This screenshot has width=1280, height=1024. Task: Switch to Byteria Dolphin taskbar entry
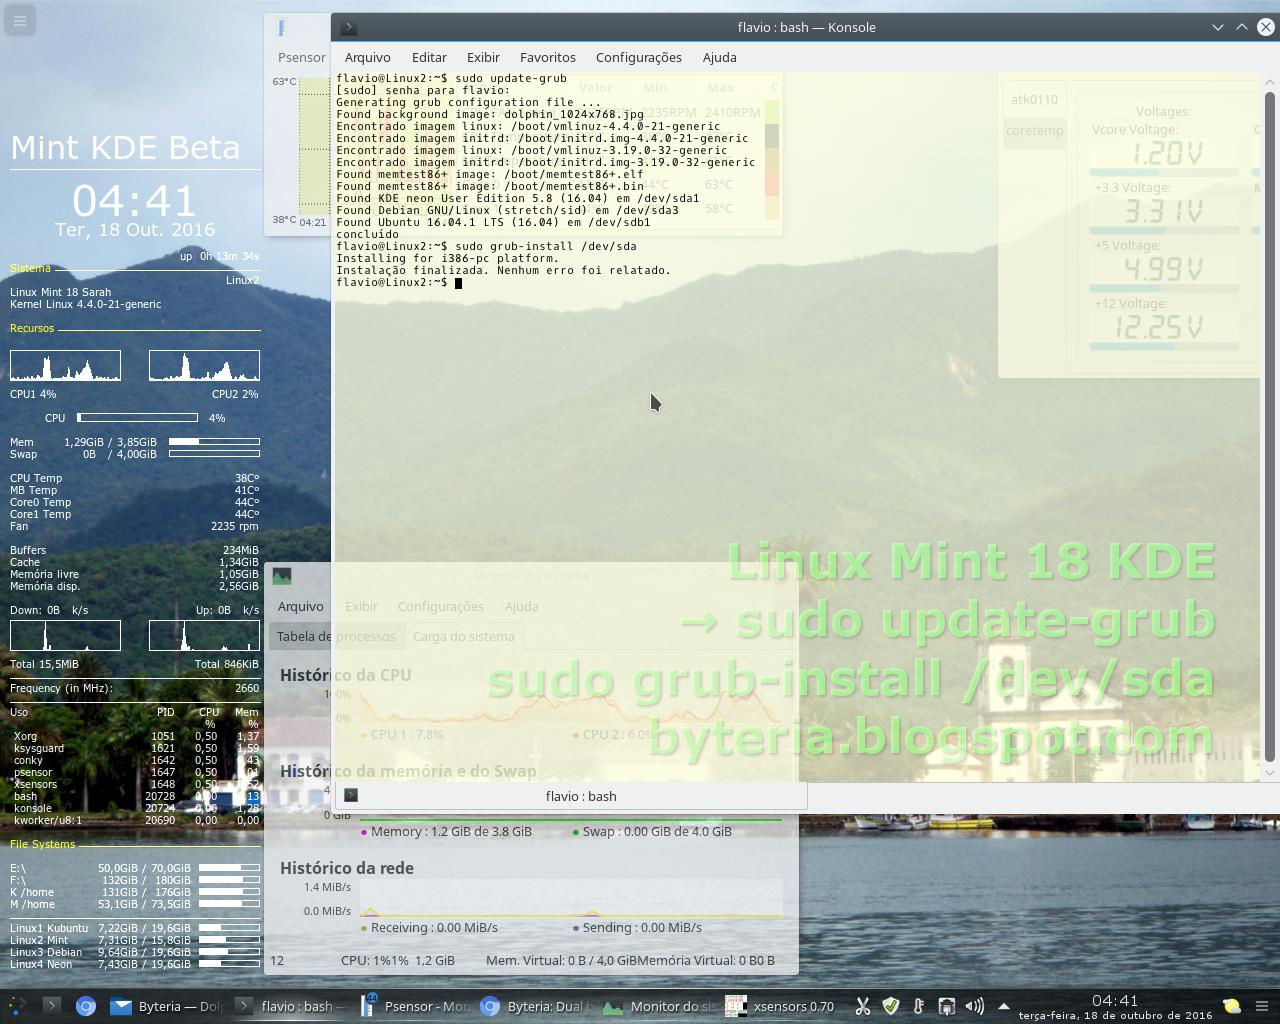pos(167,1006)
